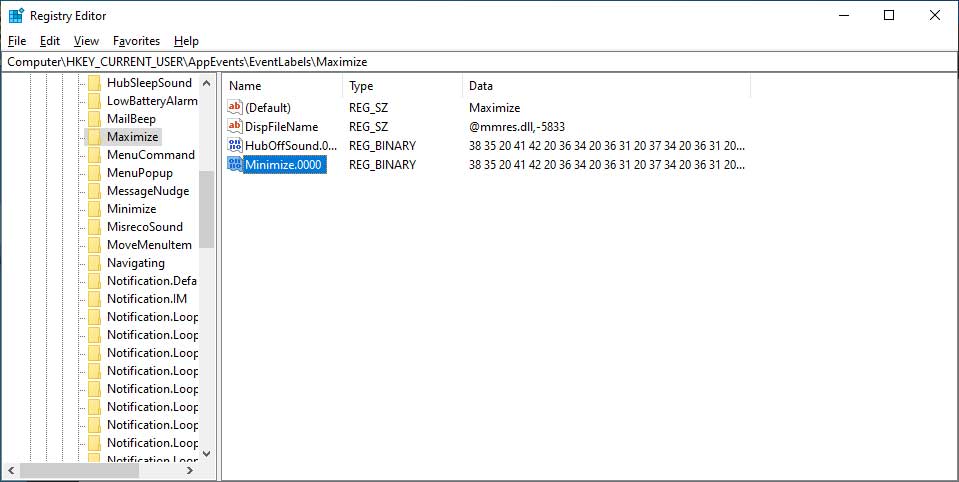Select the MailBeep key label
This screenshot has width=959, height=482.
[131, 119]
